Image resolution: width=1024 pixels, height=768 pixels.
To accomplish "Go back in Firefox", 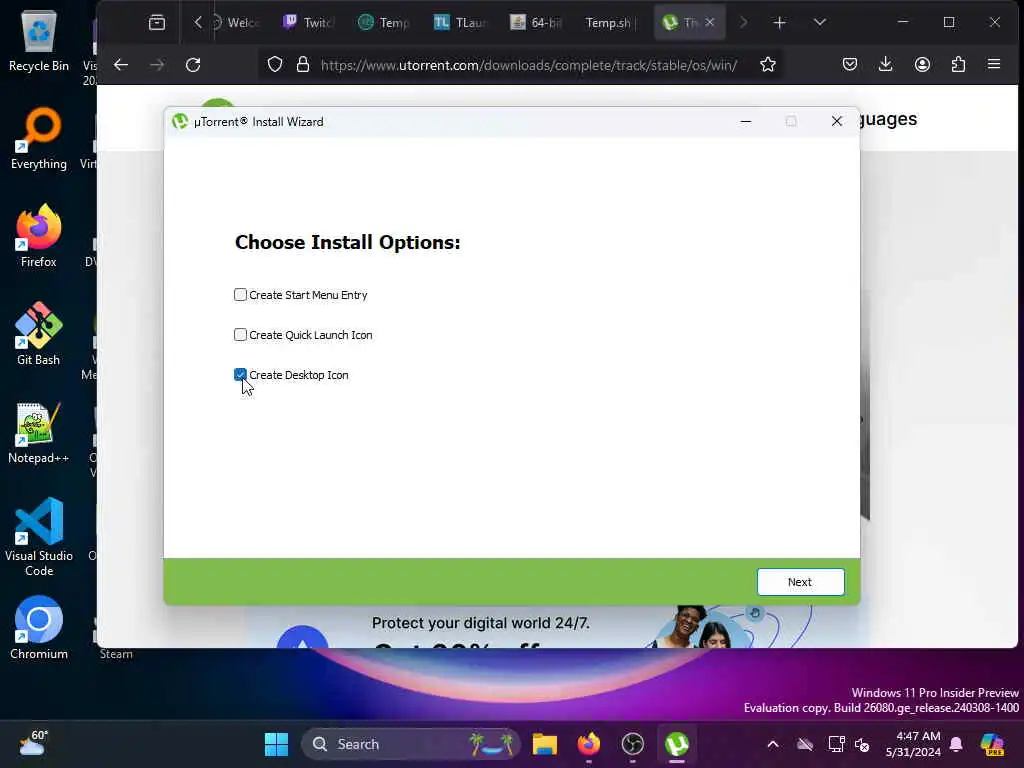I will (x=121, y=65).
